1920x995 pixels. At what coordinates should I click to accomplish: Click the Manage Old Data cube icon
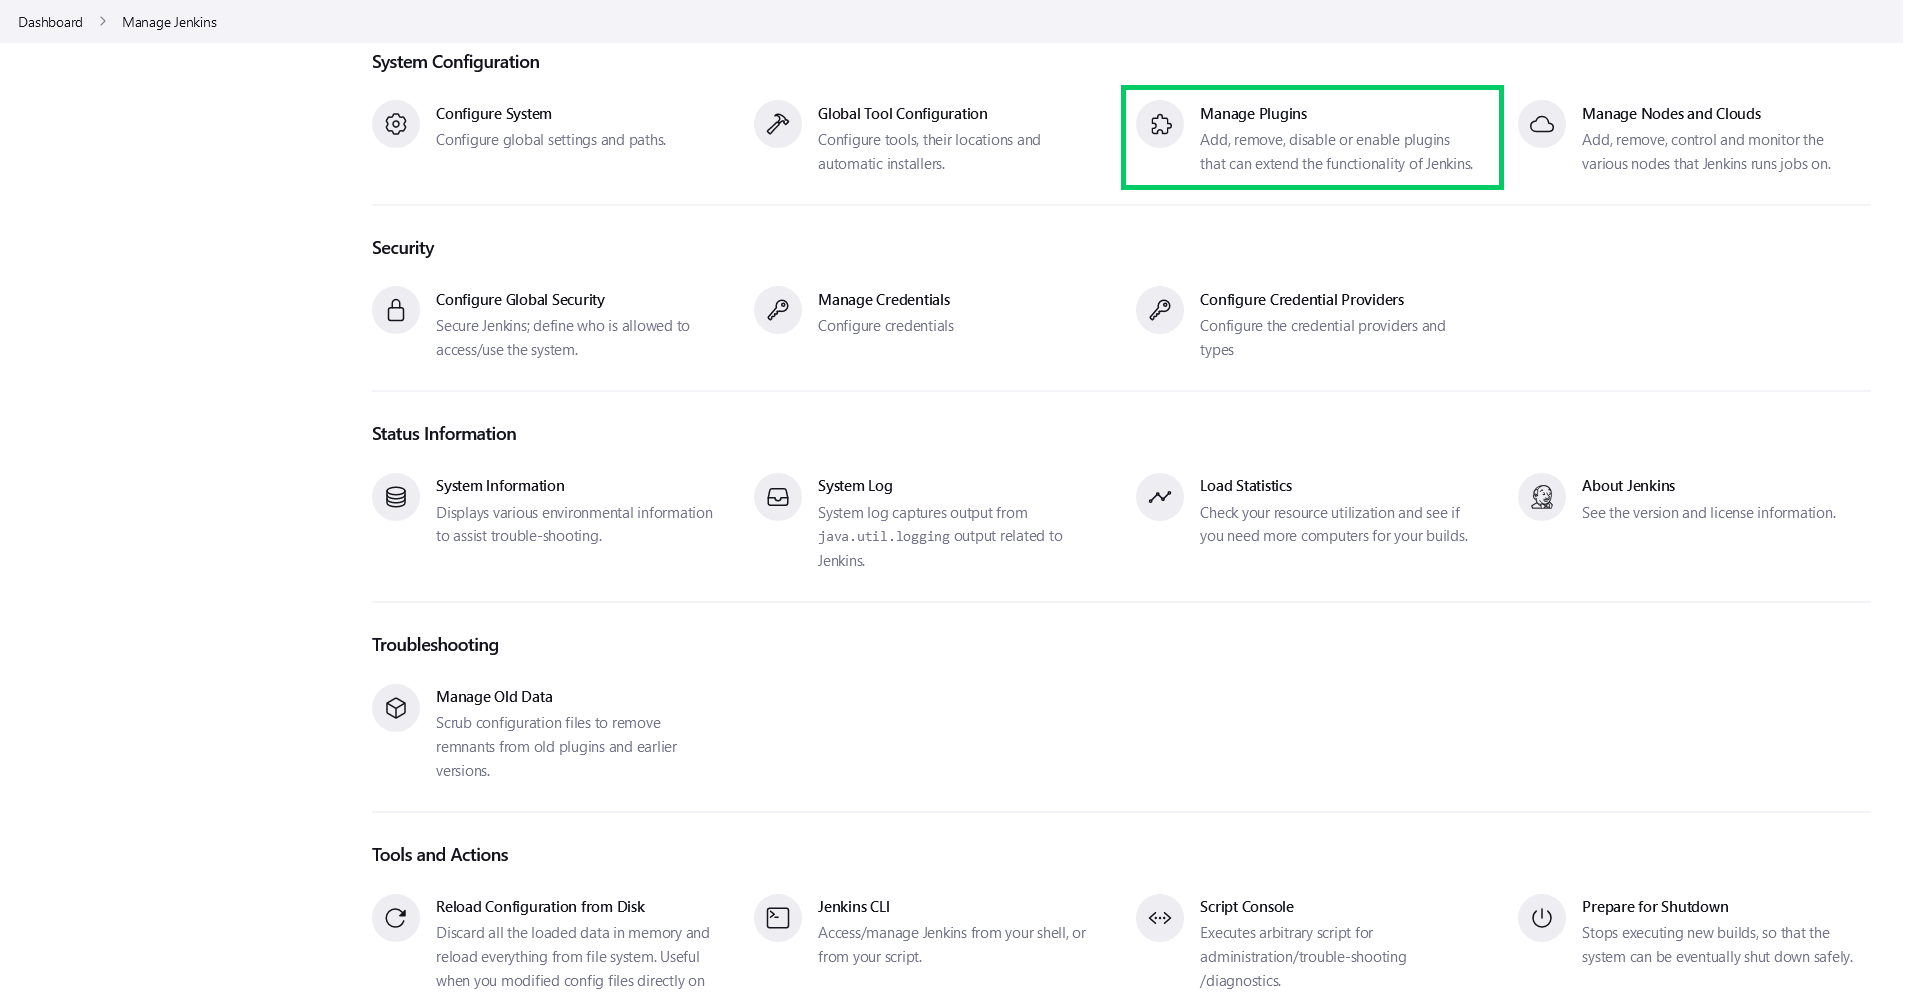(x=396, y=708)
